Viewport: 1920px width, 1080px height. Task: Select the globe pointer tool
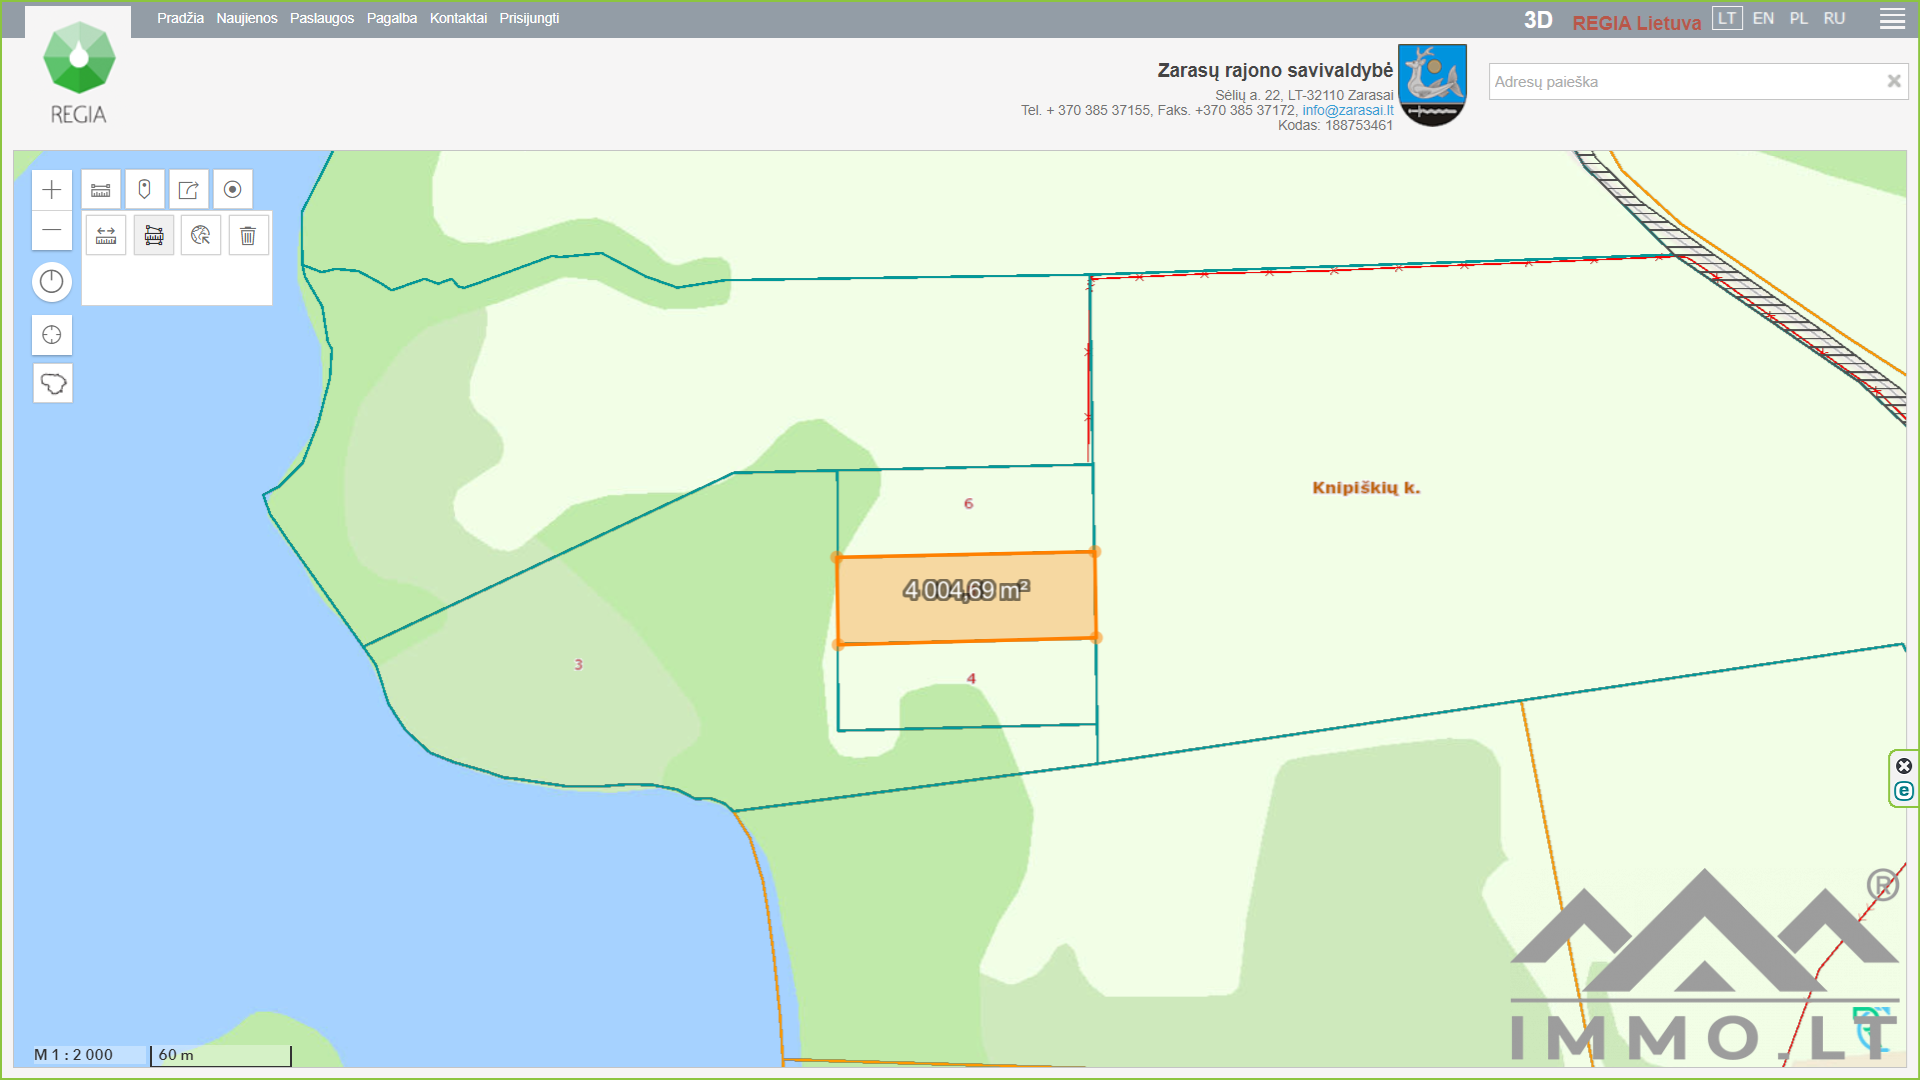tap(201, 236)
